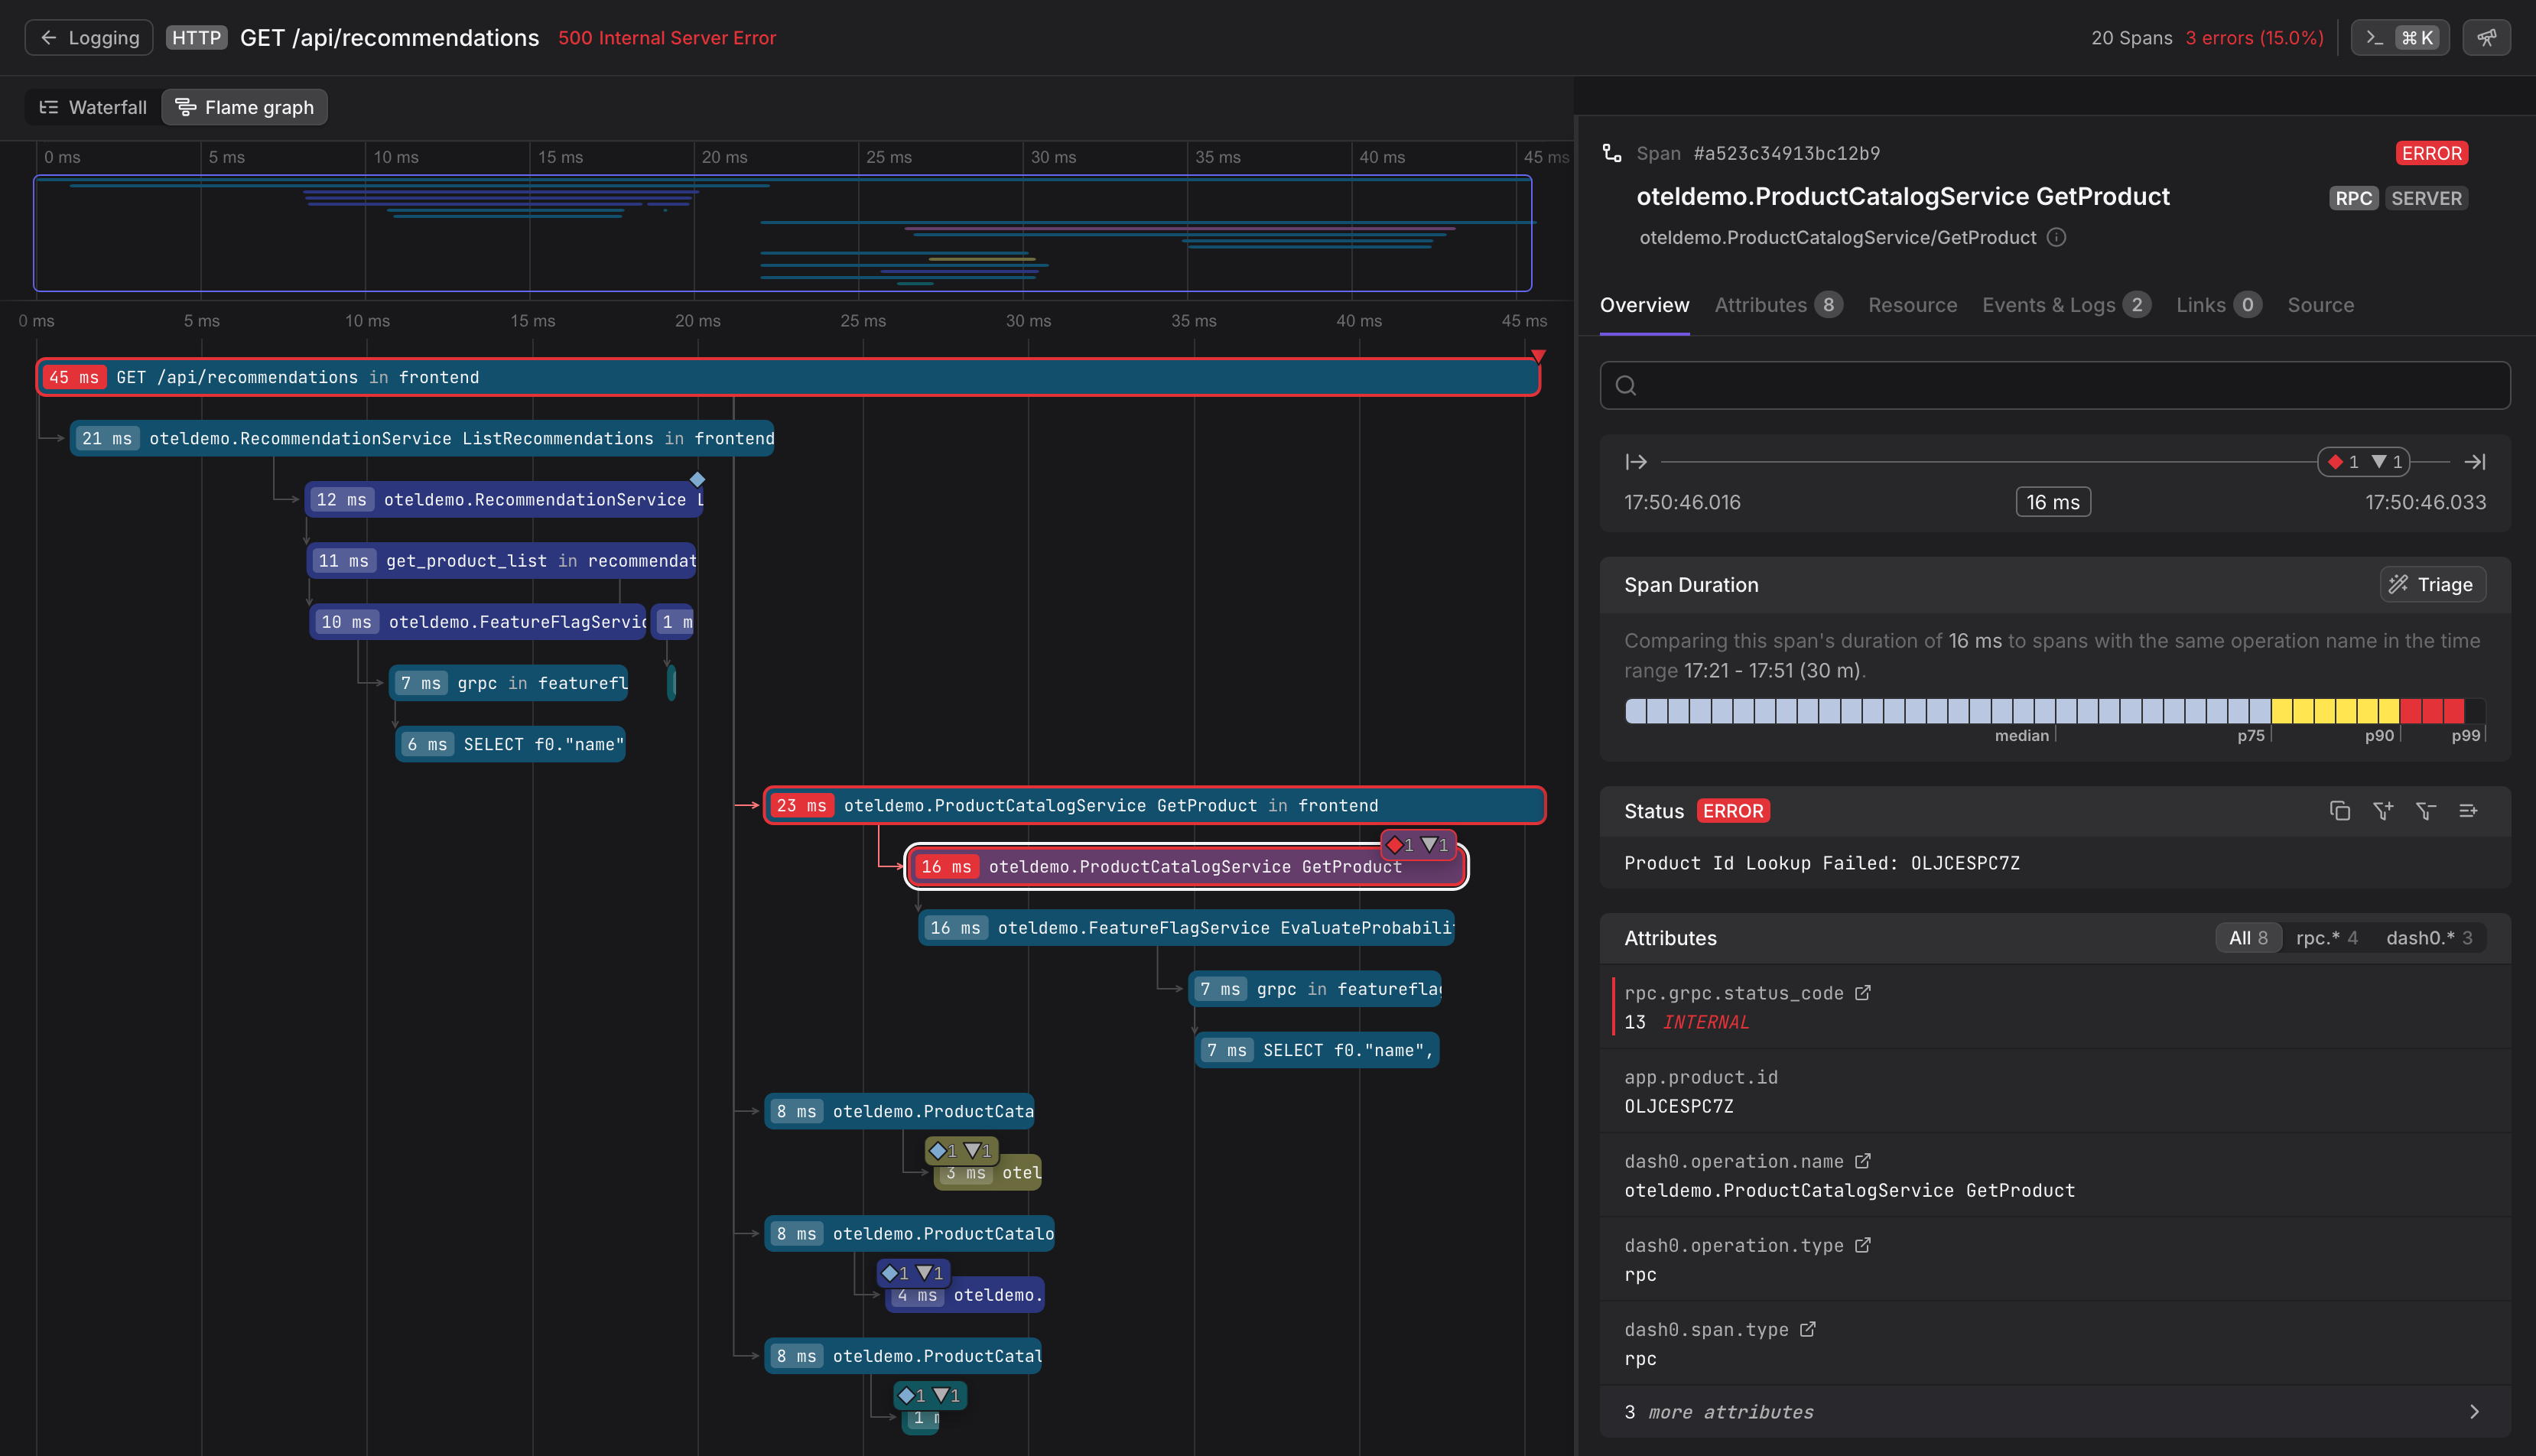Open the command palette ⌘K button
The image size is (2536, 1456).
tap(2399, 38)
